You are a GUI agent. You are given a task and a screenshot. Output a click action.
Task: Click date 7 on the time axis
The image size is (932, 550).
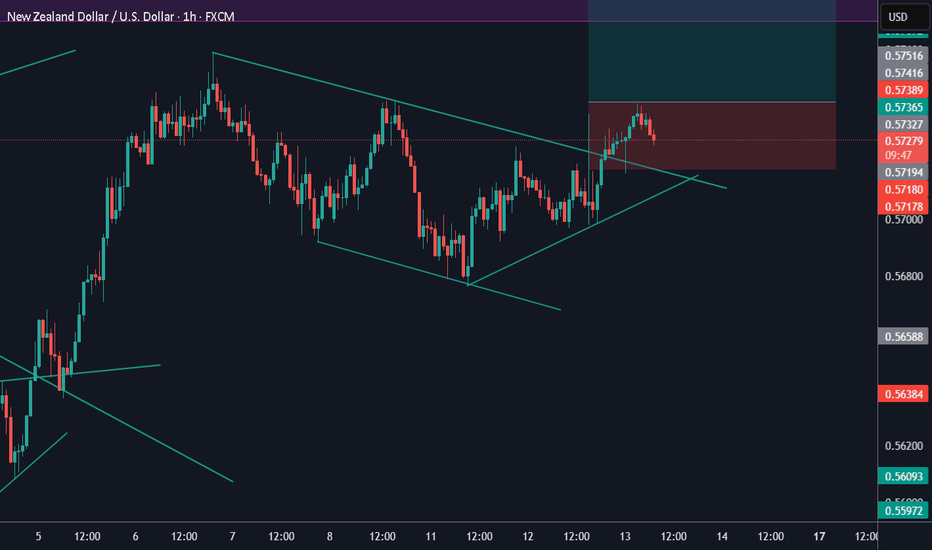232,536
